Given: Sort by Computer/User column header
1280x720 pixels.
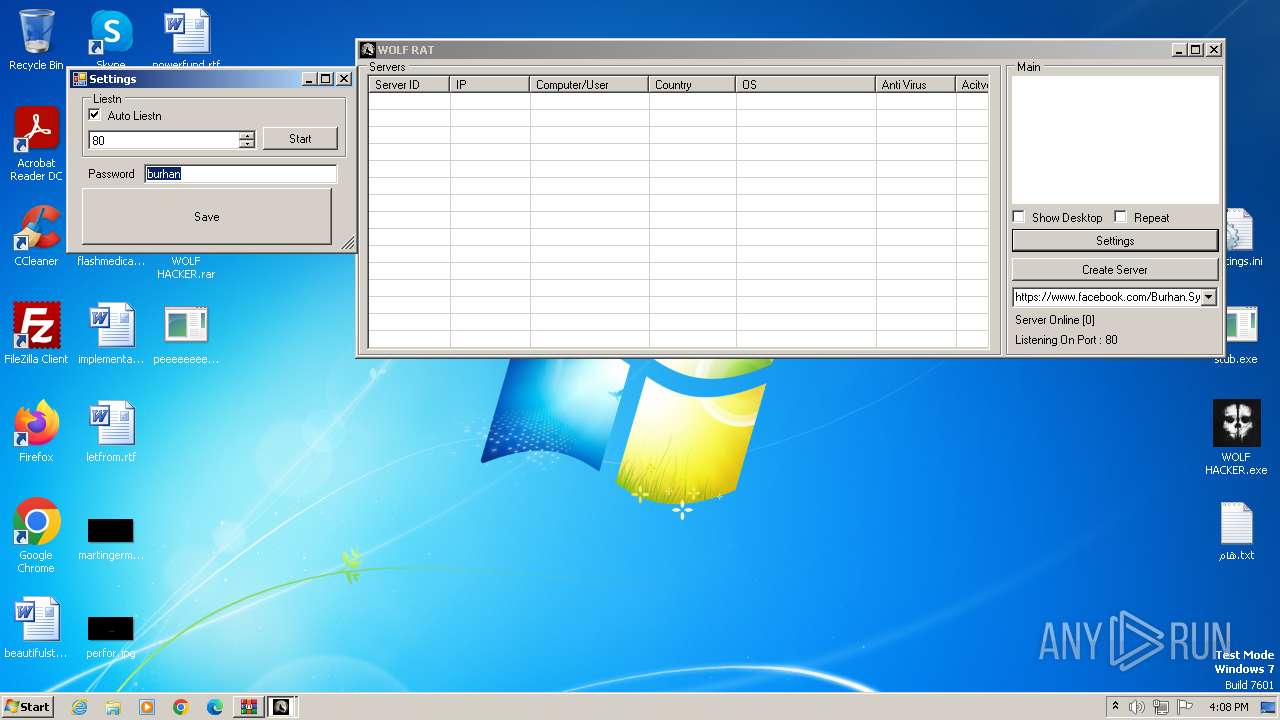Looking at the screenshot, I should tap(589, 85).
